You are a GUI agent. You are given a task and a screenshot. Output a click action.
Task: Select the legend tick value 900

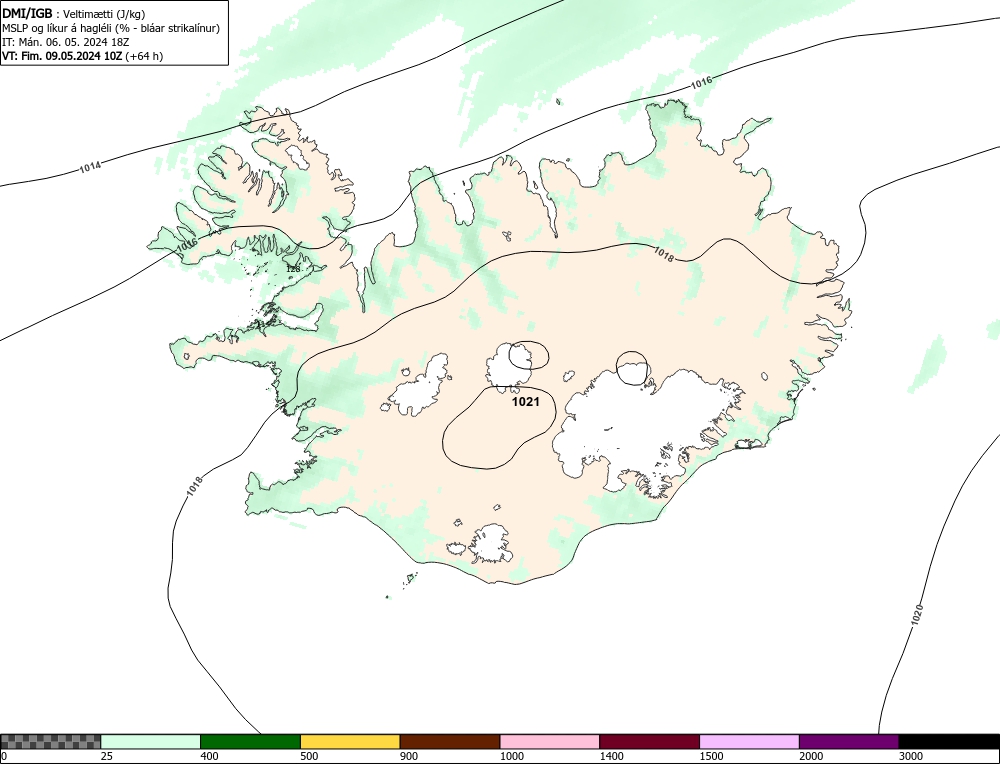(409, 756)
